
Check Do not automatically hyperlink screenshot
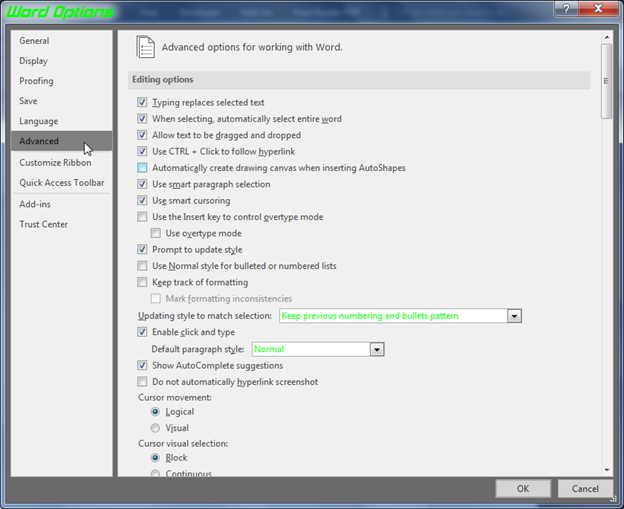(x=142, y=382)
